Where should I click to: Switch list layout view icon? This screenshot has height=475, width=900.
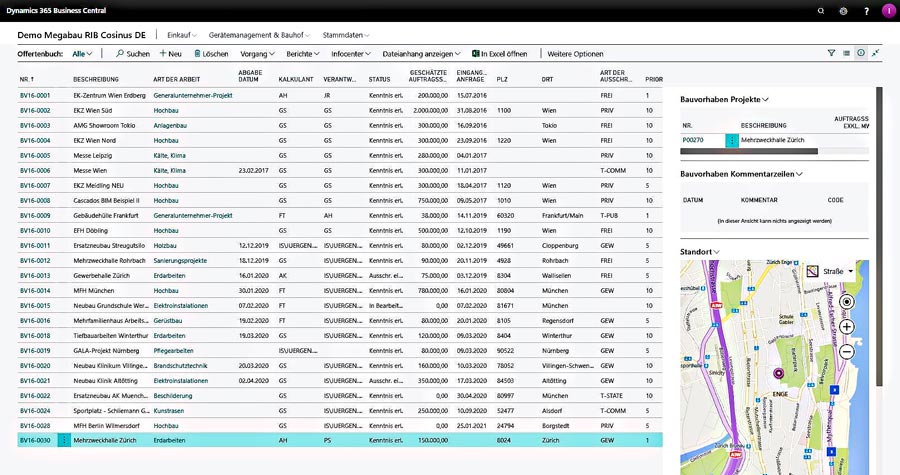tap(846, 53)
